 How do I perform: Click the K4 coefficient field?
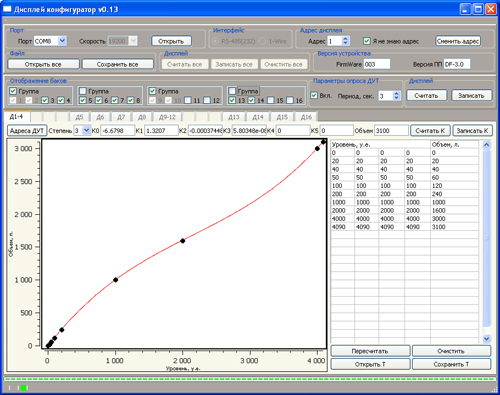[293, 130]
